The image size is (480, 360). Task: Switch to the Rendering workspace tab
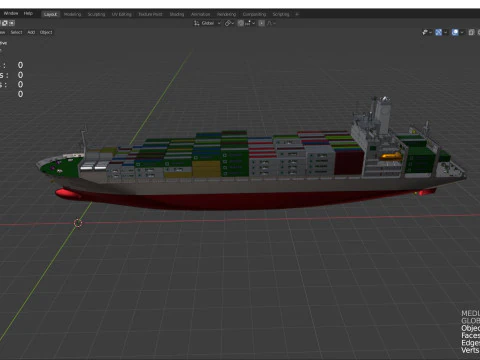pyautogui.click(x=227, y=14)
